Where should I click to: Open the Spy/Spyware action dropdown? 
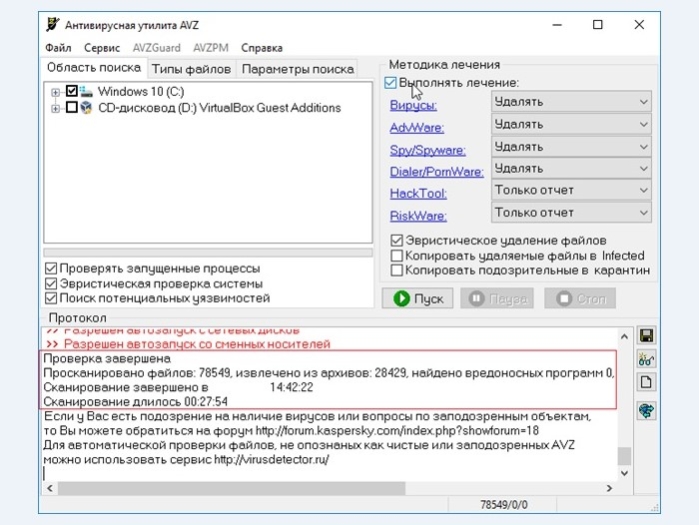571,147
